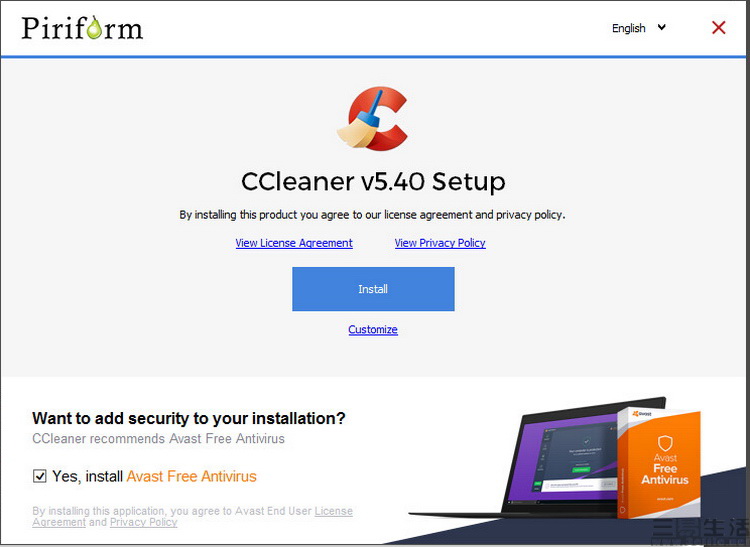
Task: Click the Avast Free Antivirus box image
Action: pyautogui.click(x=659, y=463)
